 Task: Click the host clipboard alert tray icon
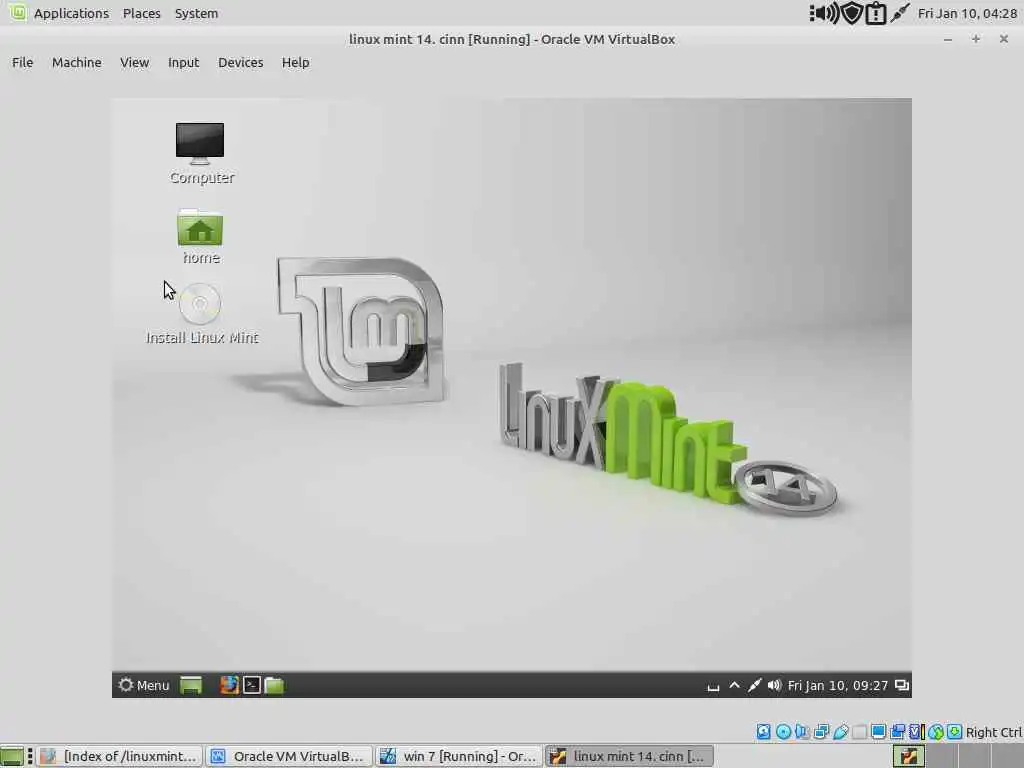(x=875, y=14)
